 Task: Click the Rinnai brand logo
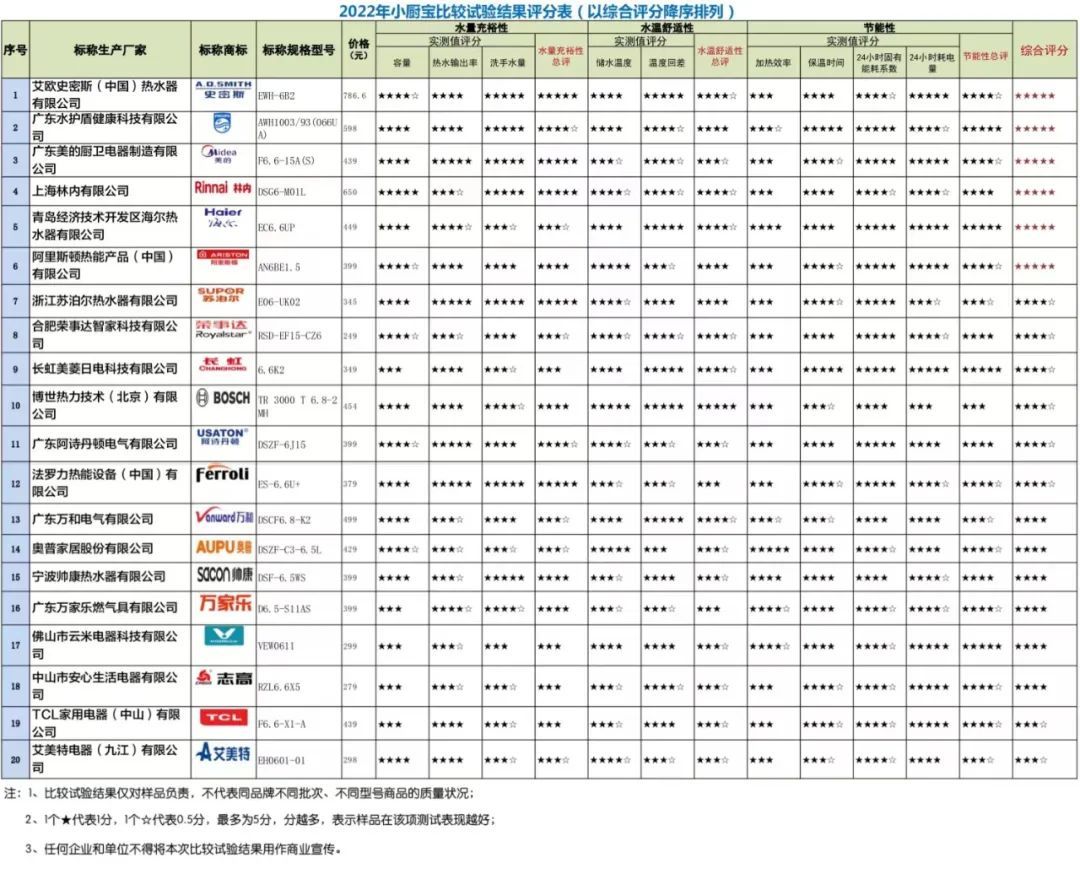coord(223,188)
